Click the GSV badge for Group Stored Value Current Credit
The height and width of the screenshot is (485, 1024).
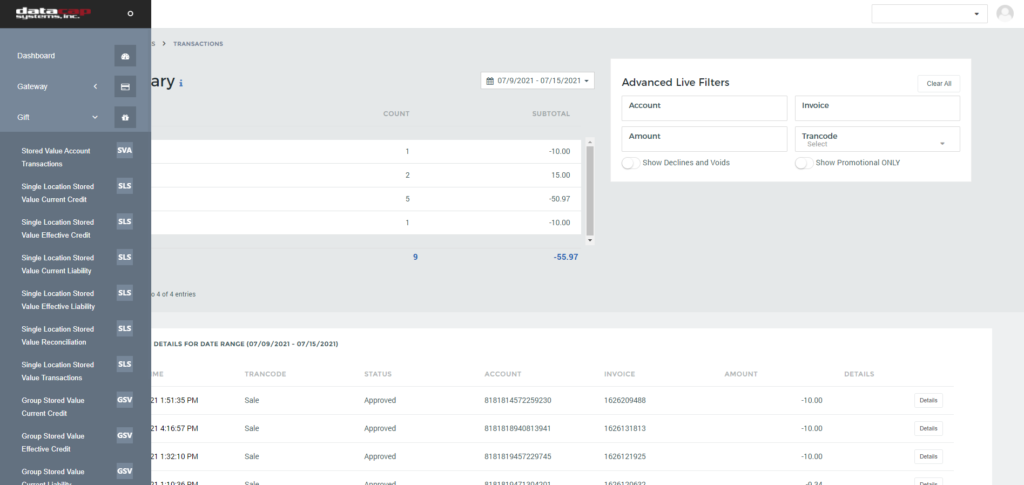125,400
